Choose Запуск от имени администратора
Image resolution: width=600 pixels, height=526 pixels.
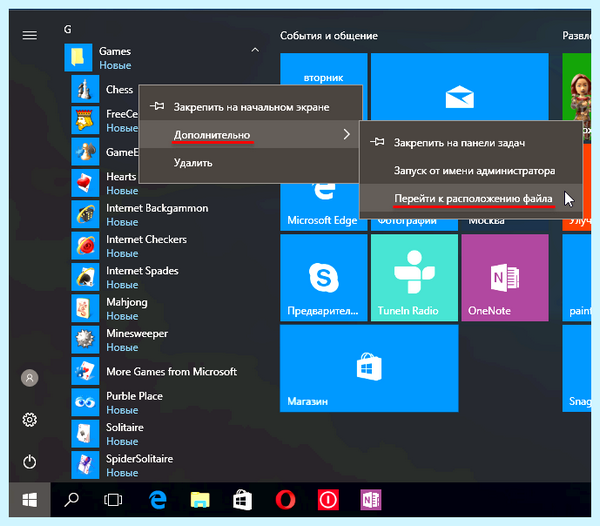click(471, 171)
